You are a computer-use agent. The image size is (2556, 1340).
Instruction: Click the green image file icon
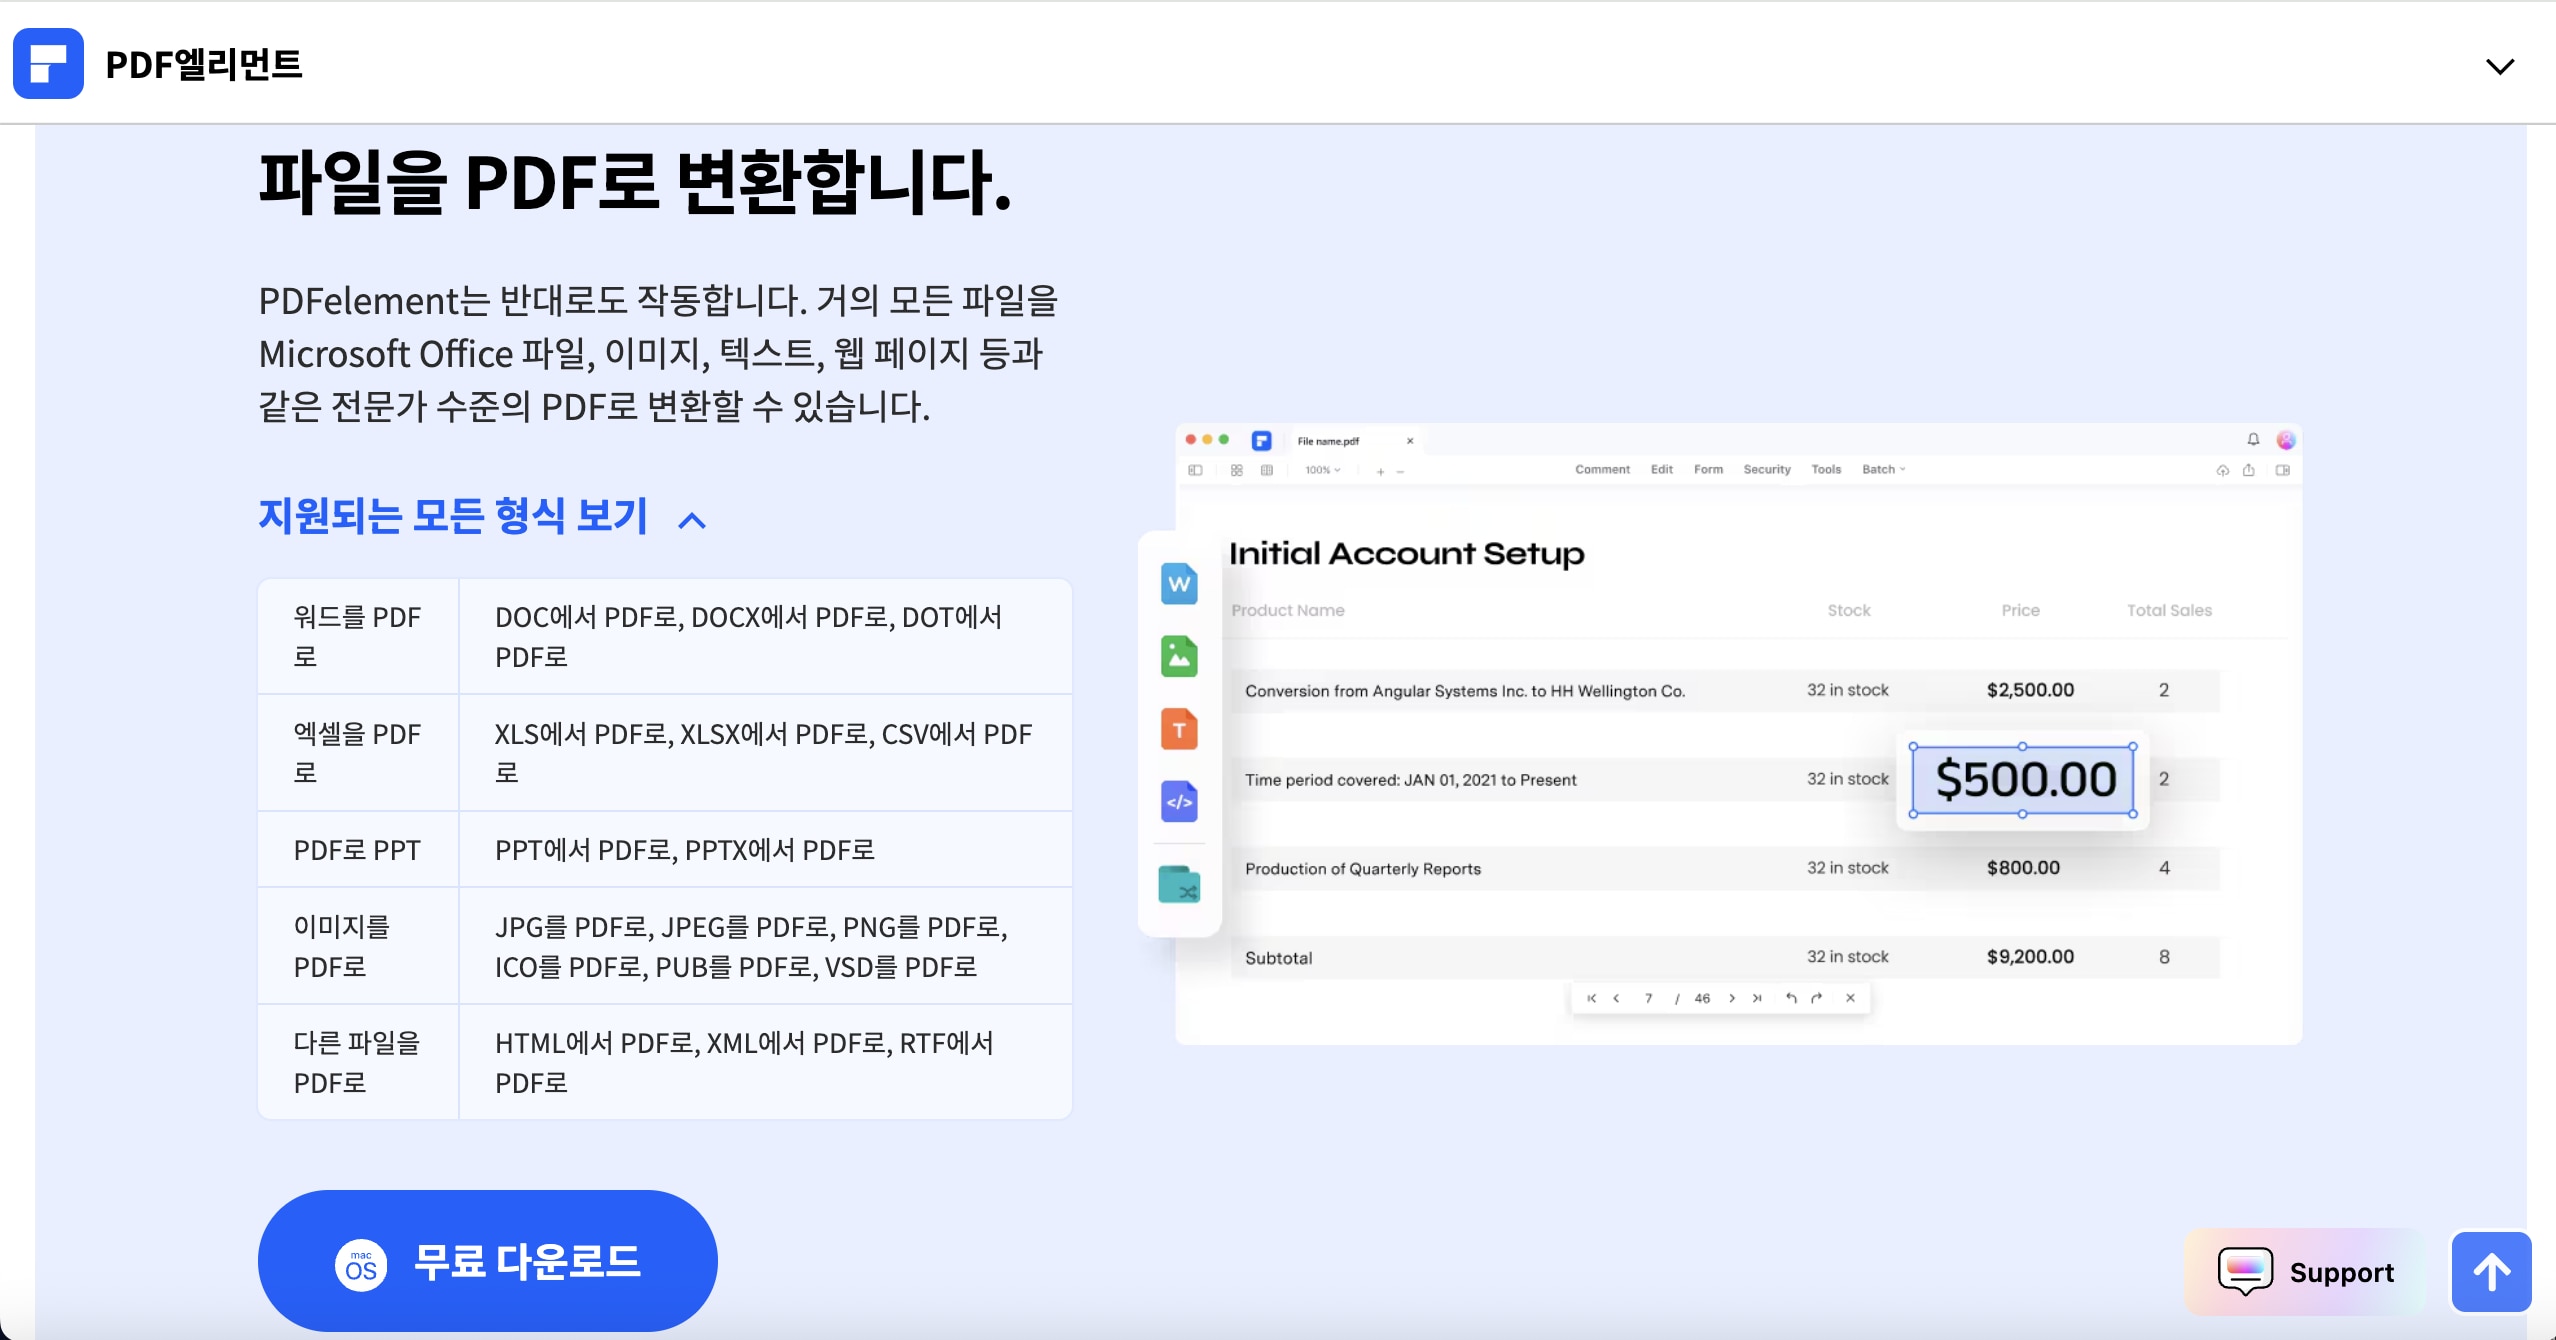tap(1179, 657)
